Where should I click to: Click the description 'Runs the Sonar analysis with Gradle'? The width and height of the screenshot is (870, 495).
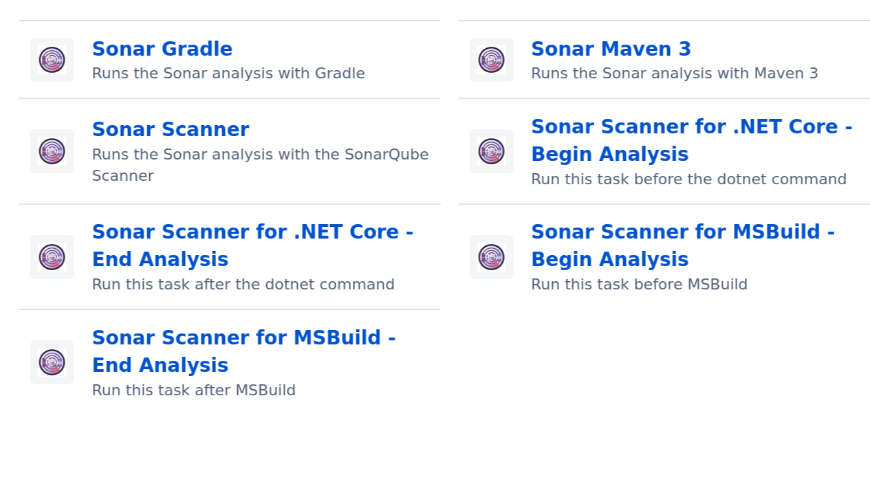[x=228, y=73]
